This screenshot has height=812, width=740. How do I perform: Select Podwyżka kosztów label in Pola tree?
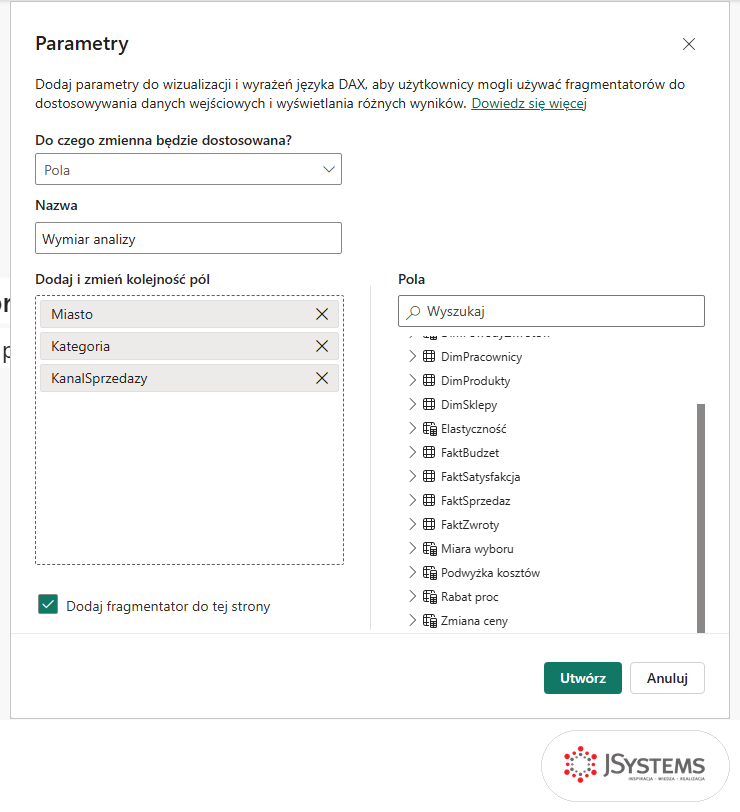(x=490, y=573)
